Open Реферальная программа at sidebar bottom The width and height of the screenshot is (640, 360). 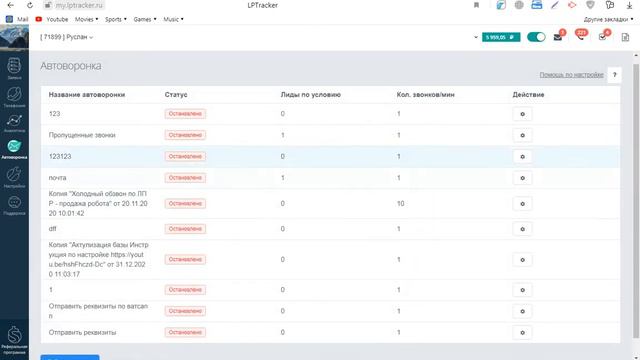(x=14, y=340)
